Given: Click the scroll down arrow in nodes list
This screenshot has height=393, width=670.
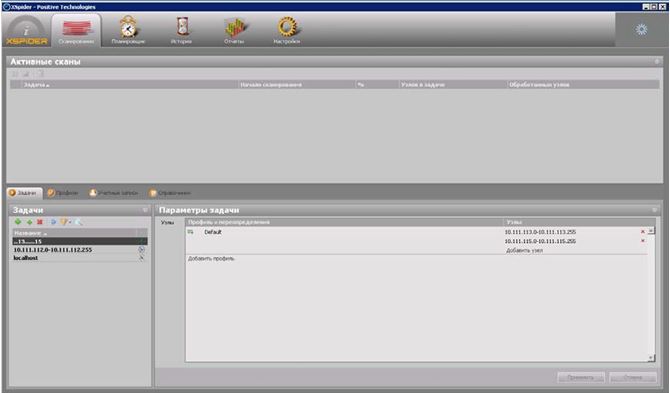Looking at the screenshot, I should tap(651, 358).
